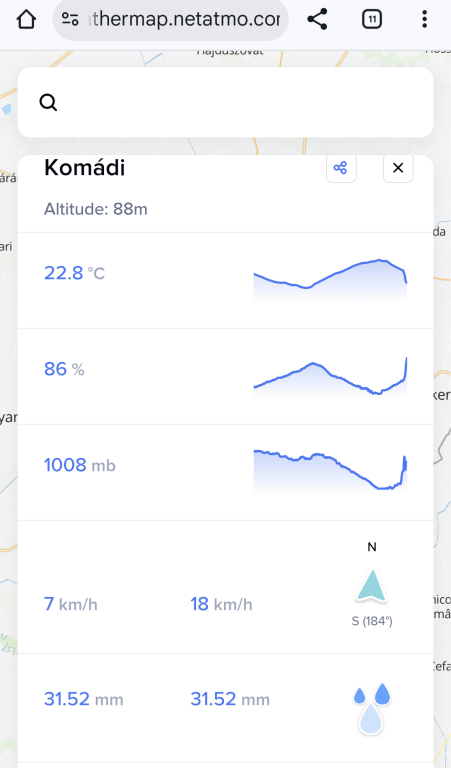Select the 22.8 °C temperature reading

pos(74,273)
